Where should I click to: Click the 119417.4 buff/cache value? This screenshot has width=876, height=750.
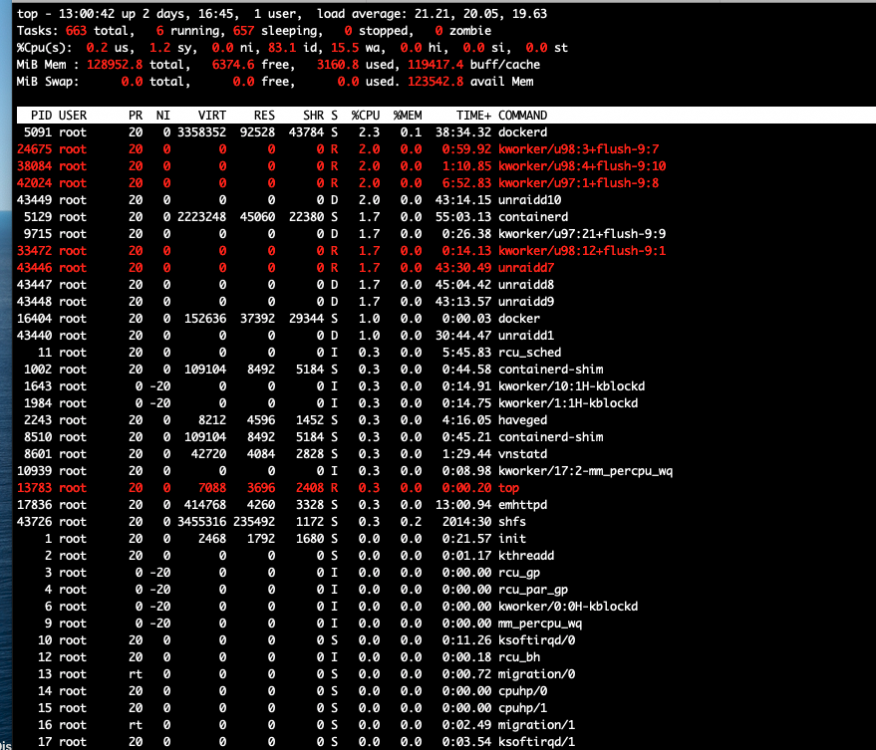point(435,65)
